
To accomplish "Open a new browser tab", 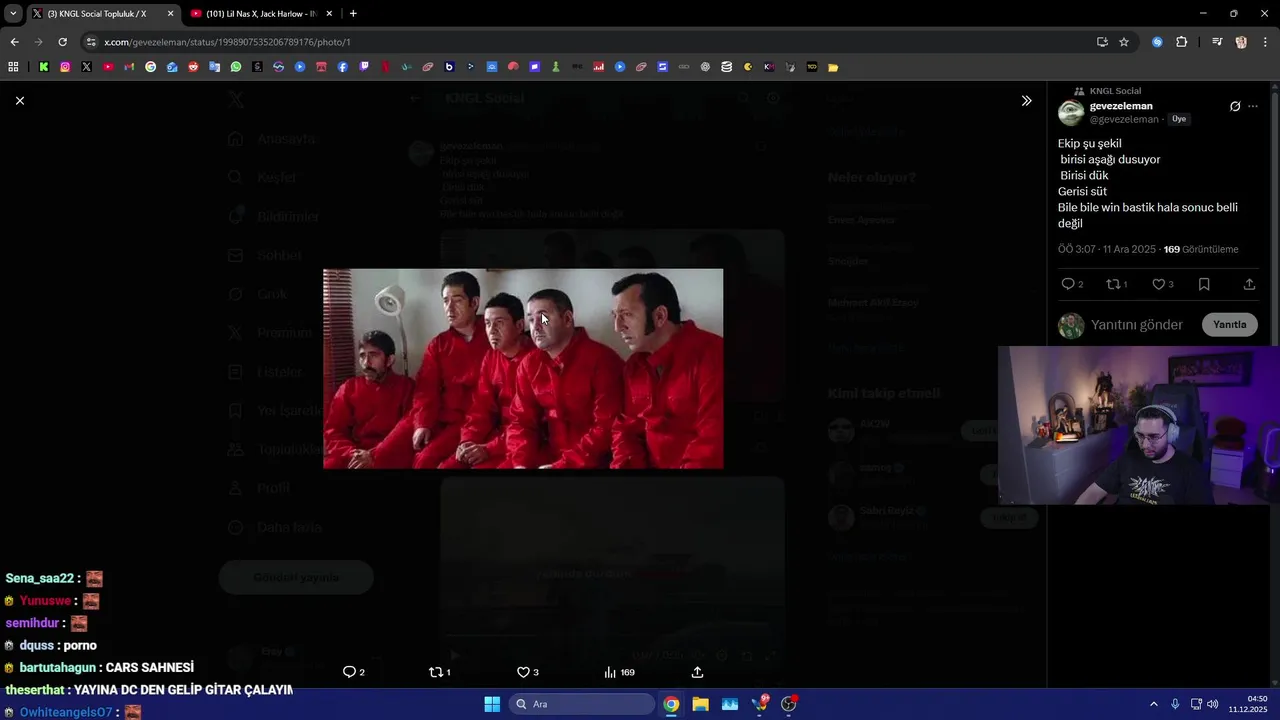I will (353, 14).
